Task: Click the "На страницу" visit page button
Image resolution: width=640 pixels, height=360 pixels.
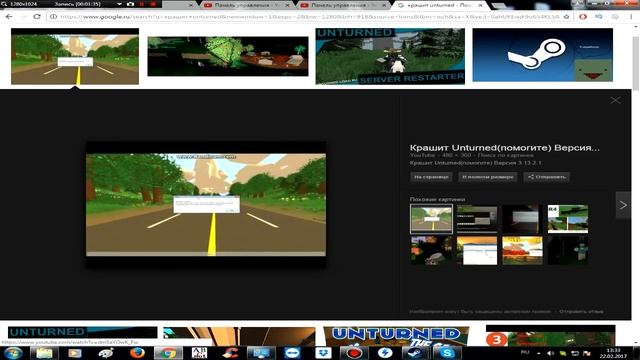Action: click(x=431, y=177)
